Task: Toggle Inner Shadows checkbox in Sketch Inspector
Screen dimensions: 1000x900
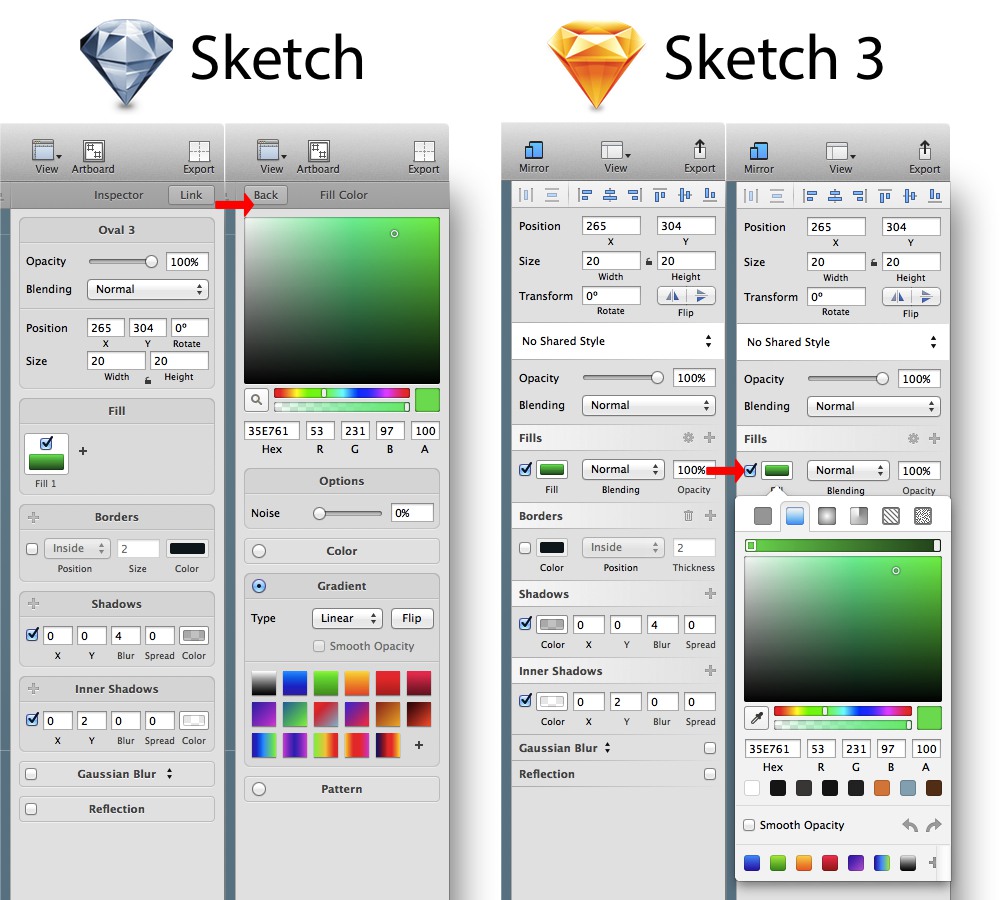Action: pos(32,719)
